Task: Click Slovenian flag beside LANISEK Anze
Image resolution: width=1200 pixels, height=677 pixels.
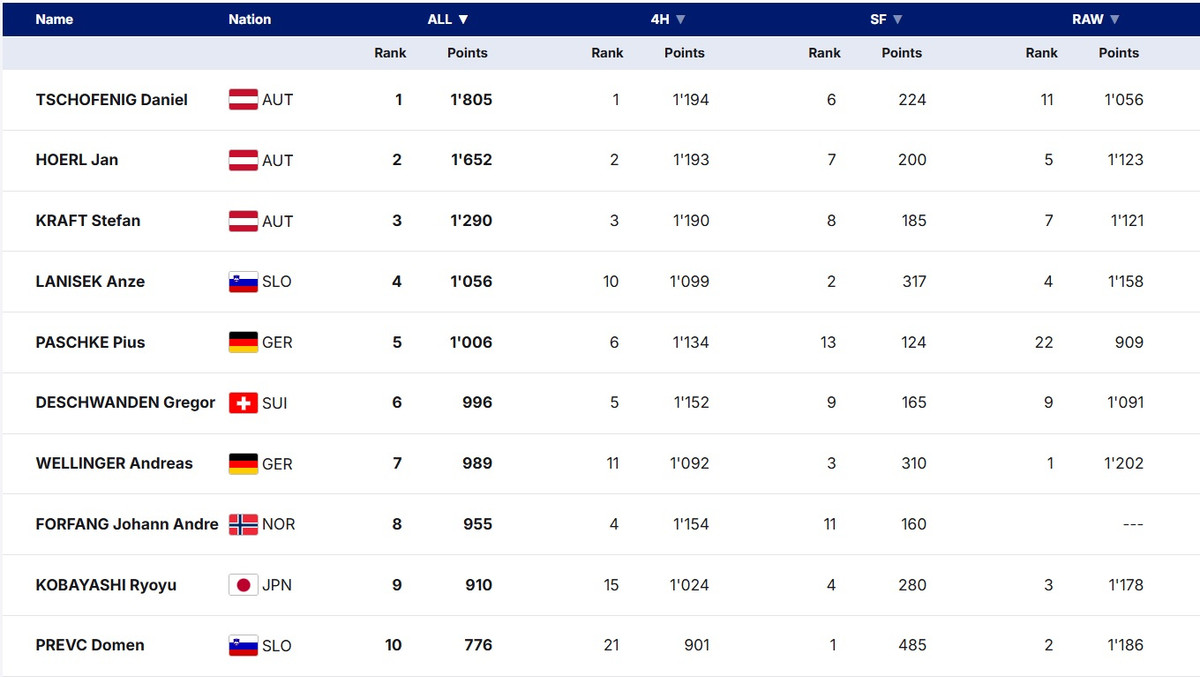Action: pos(243,282)
